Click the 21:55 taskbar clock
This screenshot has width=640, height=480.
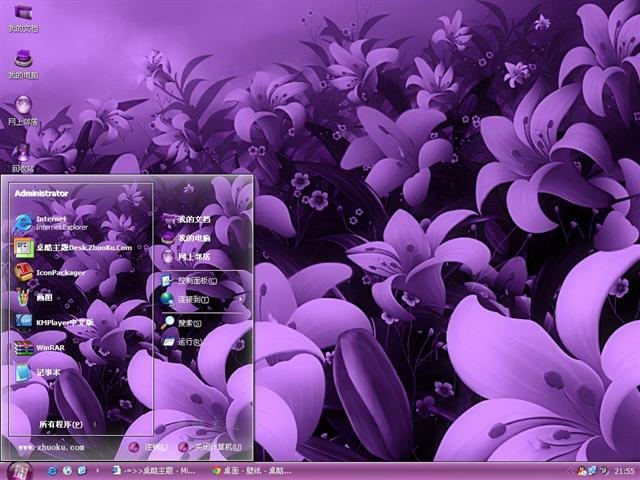624,471
